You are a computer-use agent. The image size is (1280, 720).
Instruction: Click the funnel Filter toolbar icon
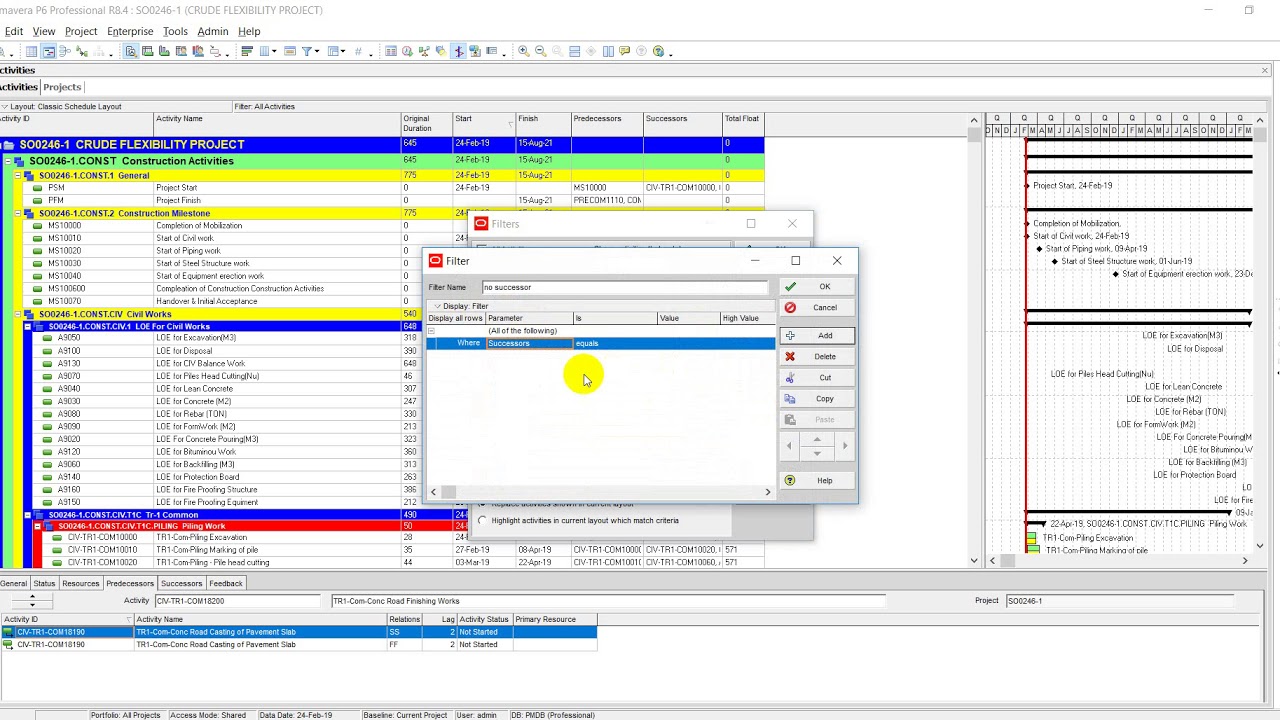[x=306, y=51]
